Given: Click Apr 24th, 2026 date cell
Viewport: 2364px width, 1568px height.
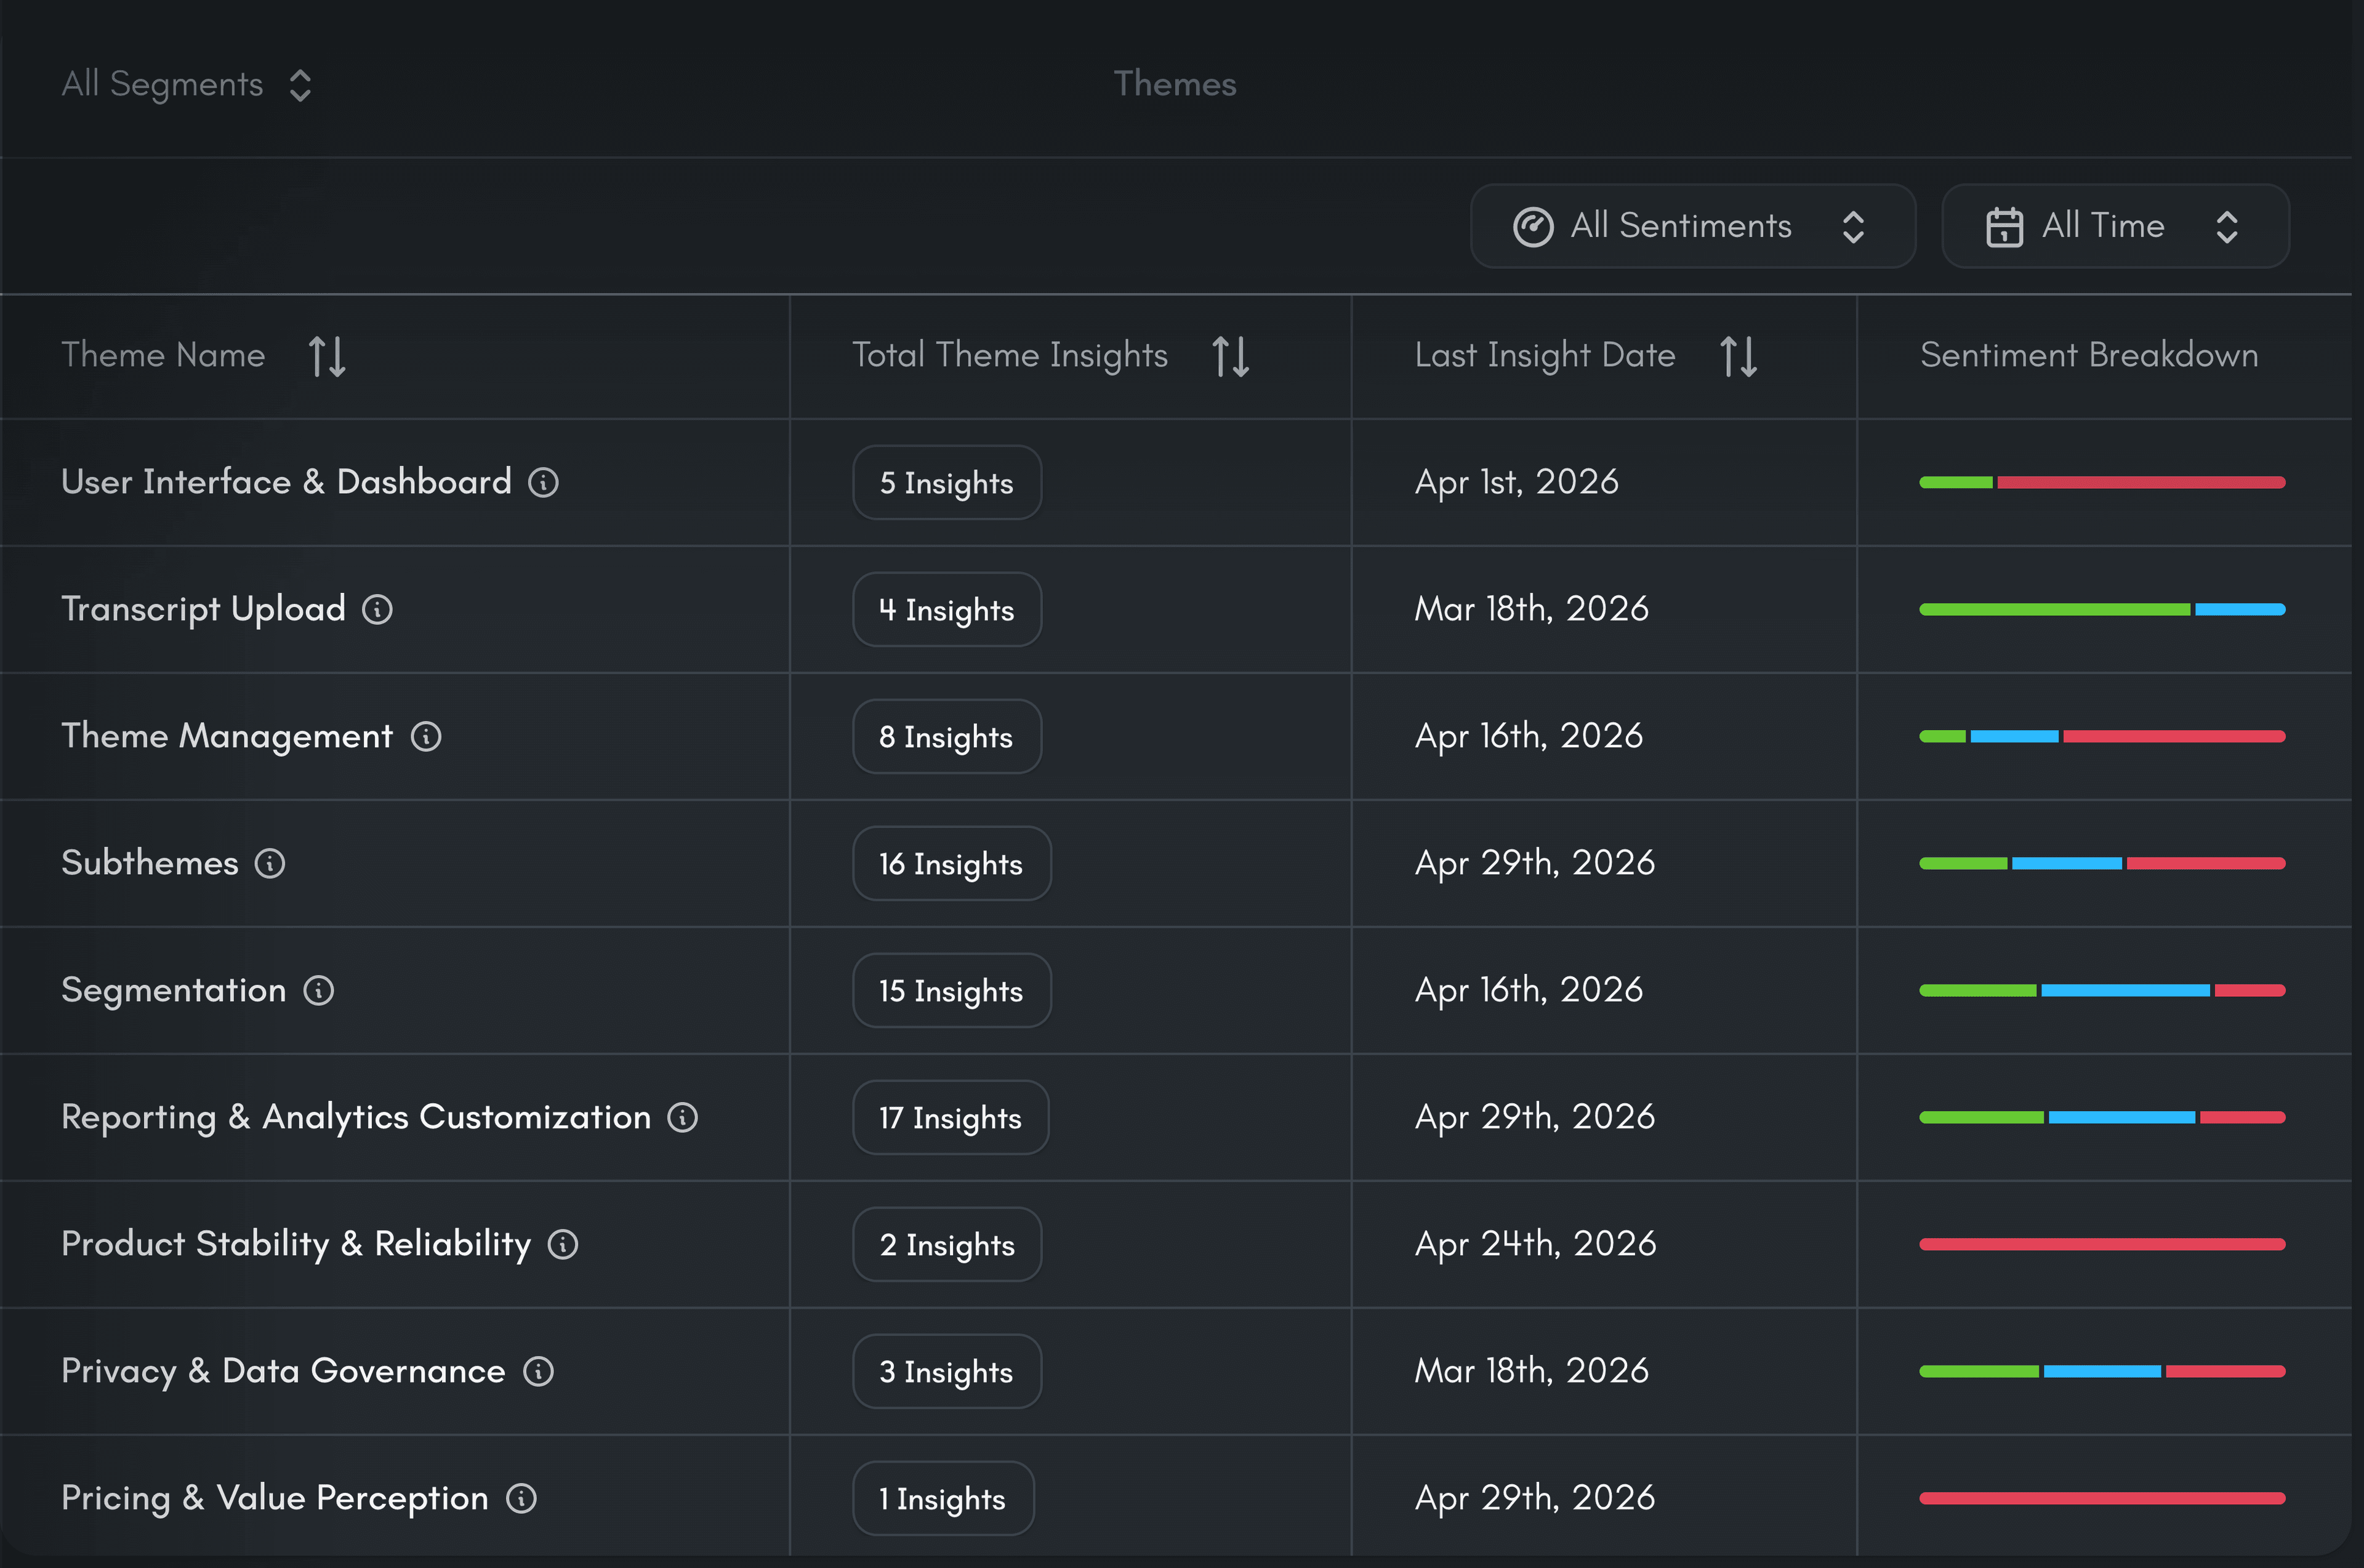Looking at the screenshot, I should click(x=1535, y=1244).
